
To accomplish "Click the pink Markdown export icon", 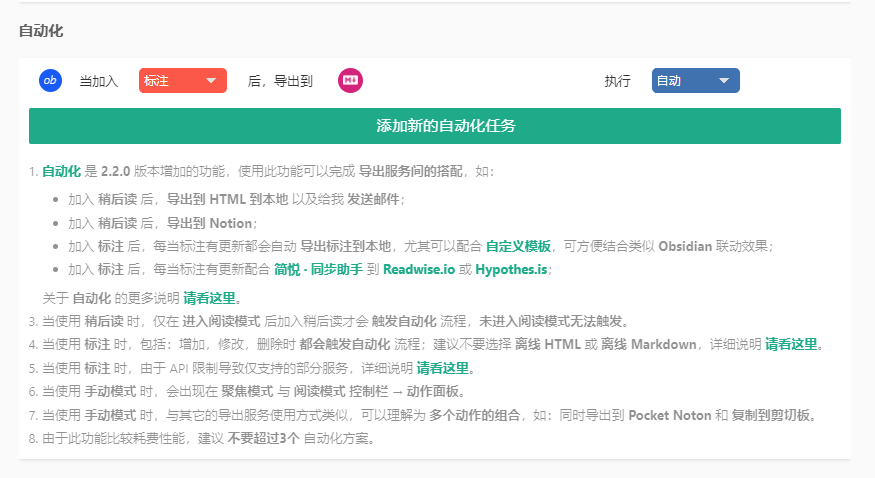I will click(350, 80).
